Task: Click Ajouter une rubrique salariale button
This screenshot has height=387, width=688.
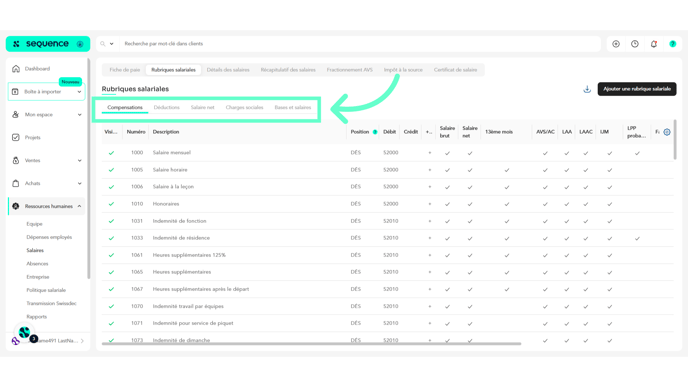Action: point(637,89)
